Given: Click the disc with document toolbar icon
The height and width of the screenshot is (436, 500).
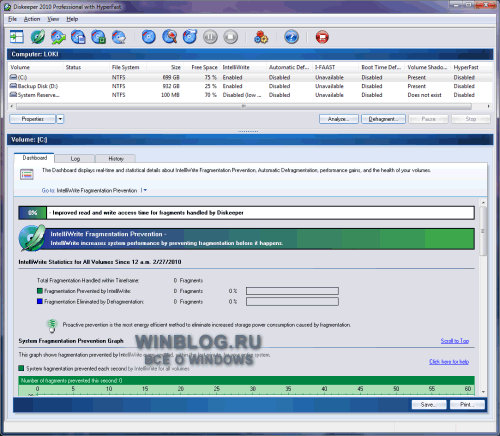Looking at the screenshot, I should [78, 37].
